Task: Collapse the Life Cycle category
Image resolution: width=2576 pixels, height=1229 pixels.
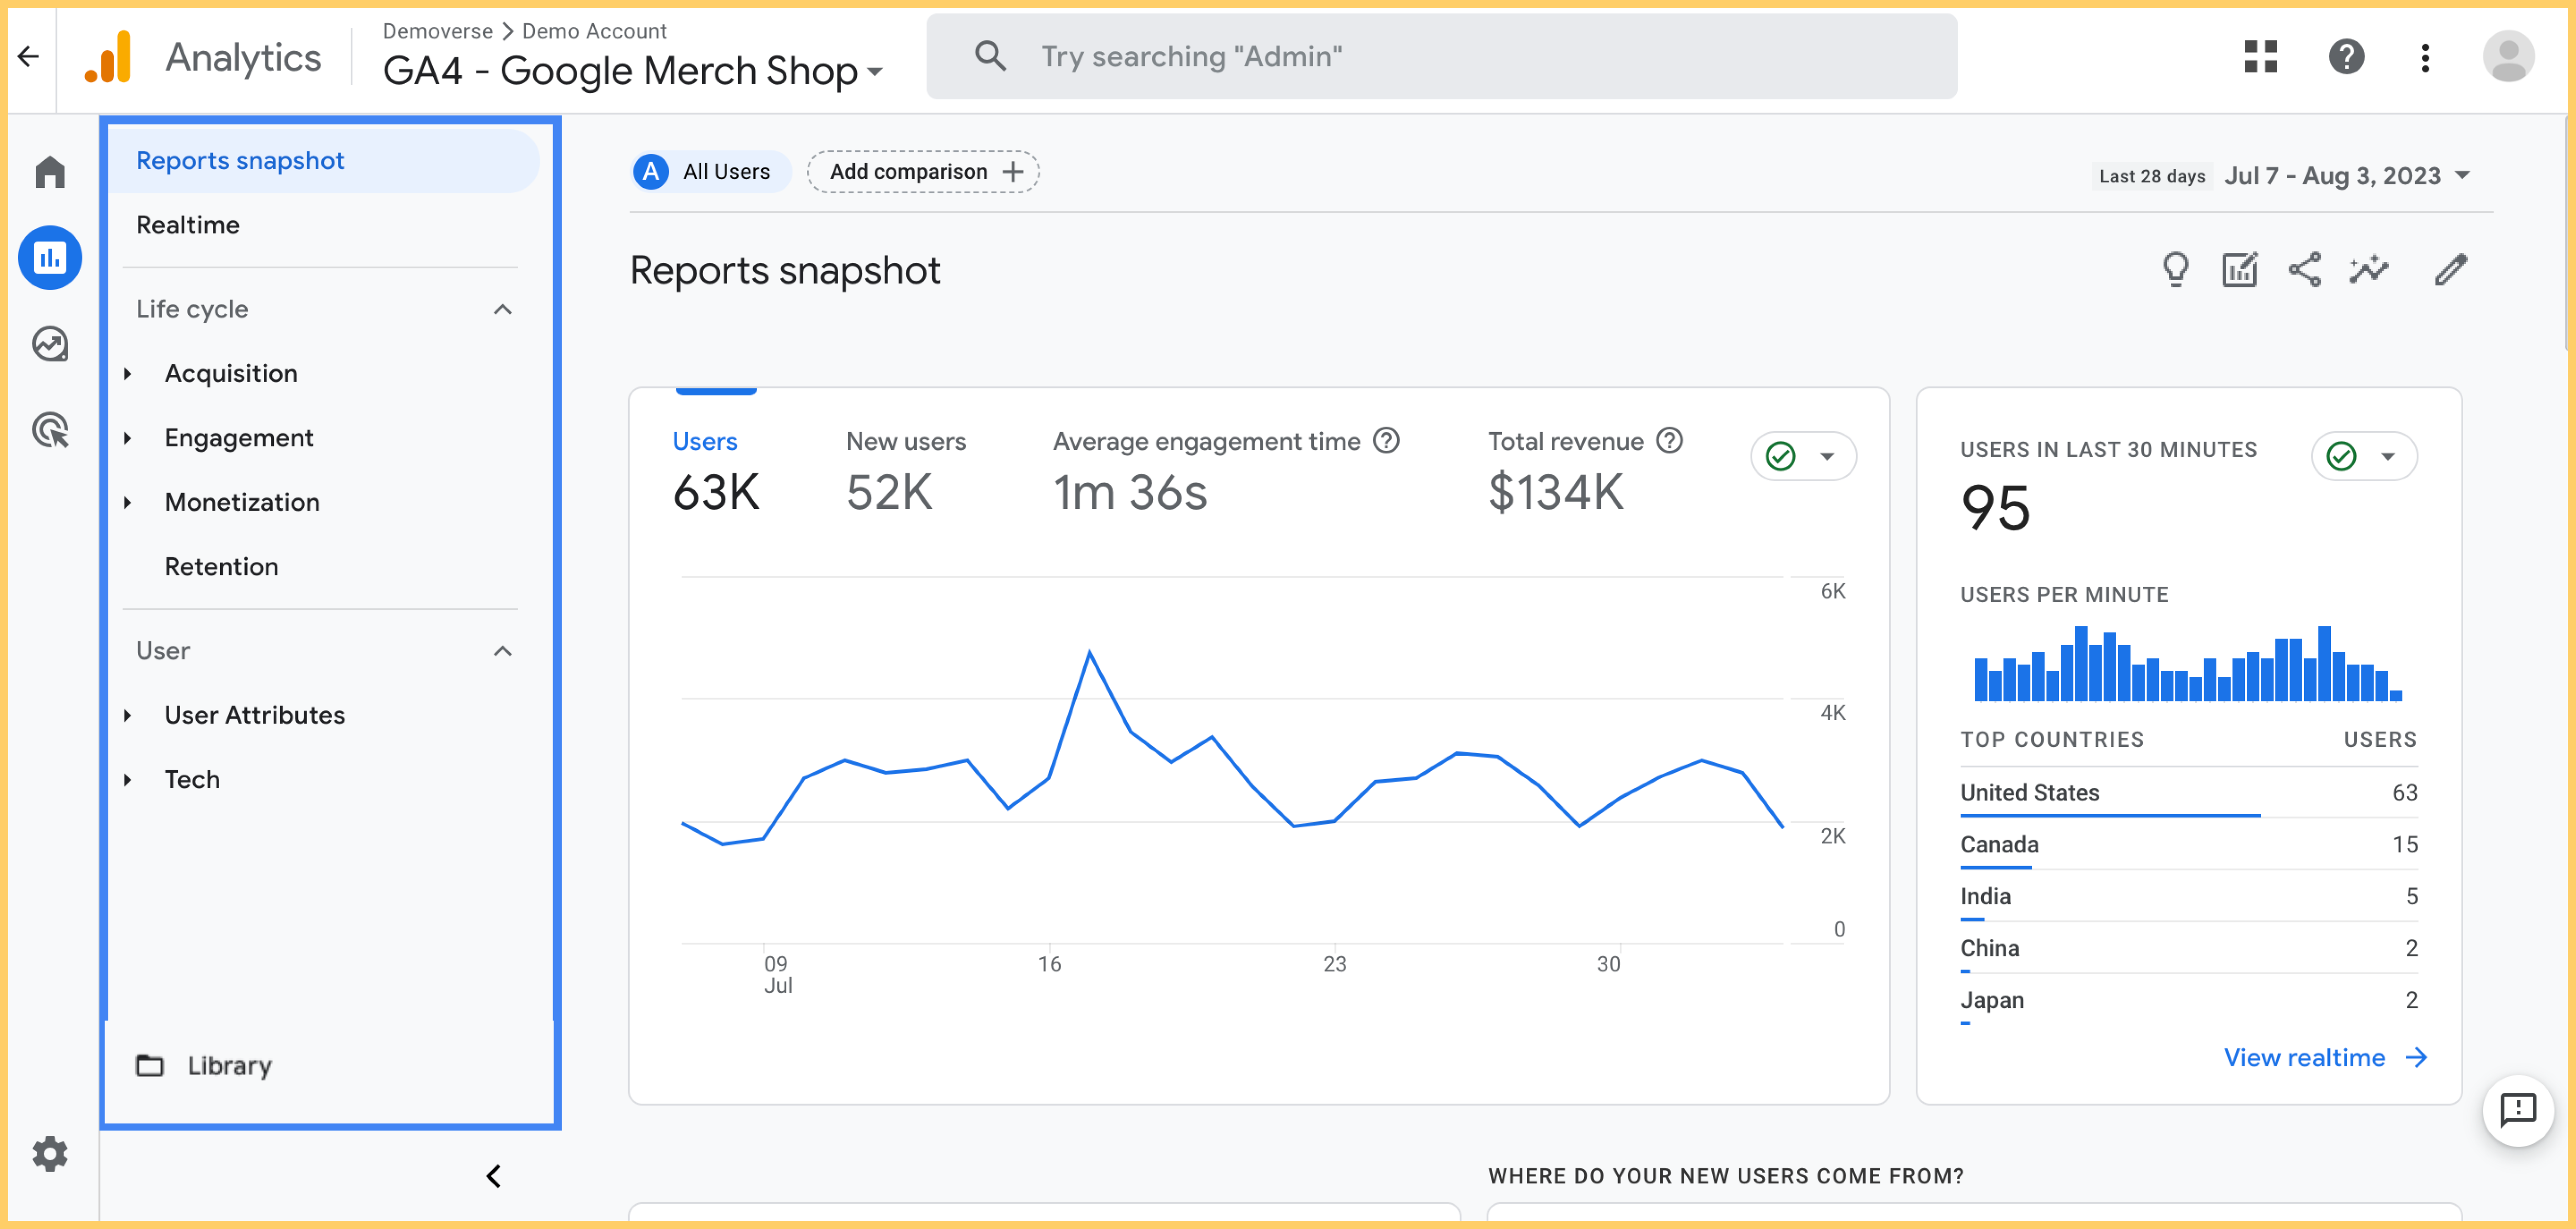Action: tap(506, 309)
